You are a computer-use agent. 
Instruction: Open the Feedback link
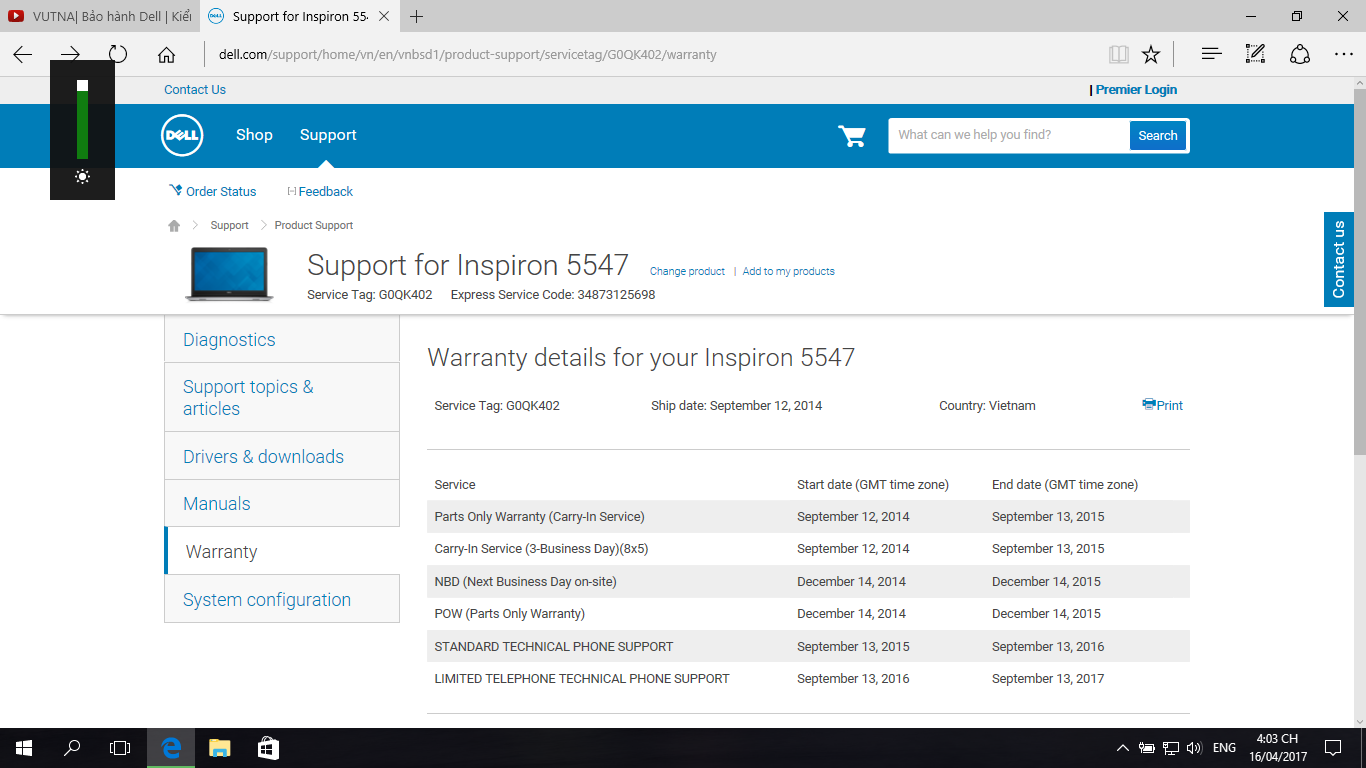point(320,191)
